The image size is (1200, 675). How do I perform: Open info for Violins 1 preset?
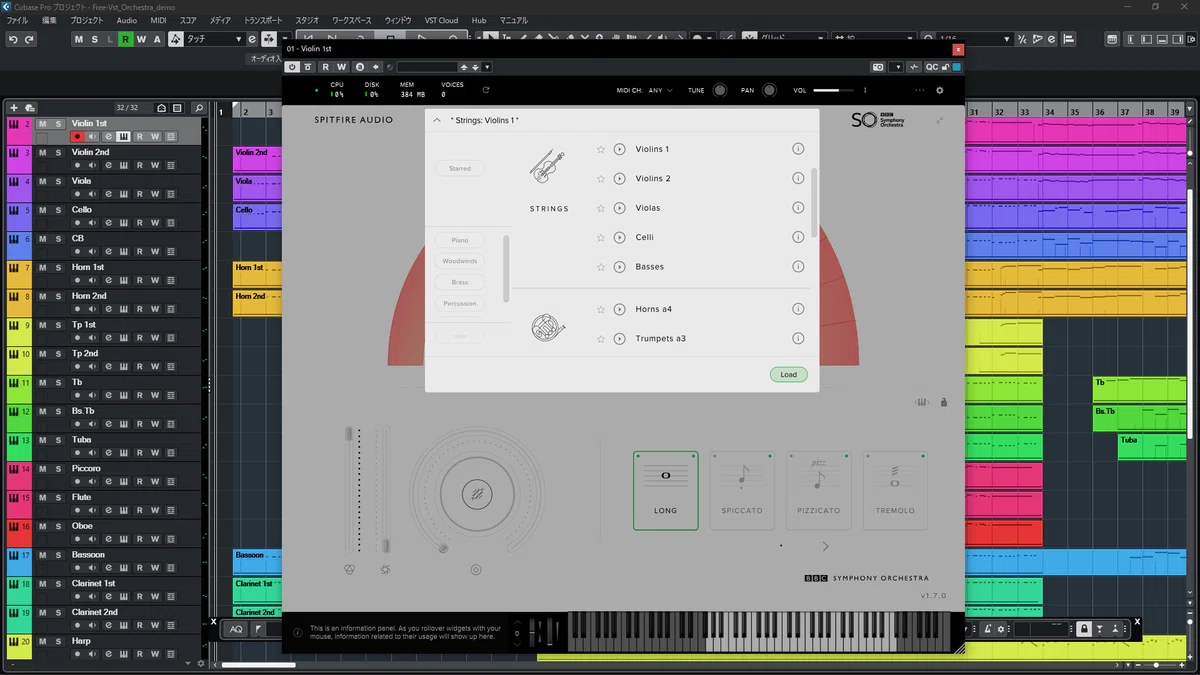pyautogui.click(x=798, y=149)
